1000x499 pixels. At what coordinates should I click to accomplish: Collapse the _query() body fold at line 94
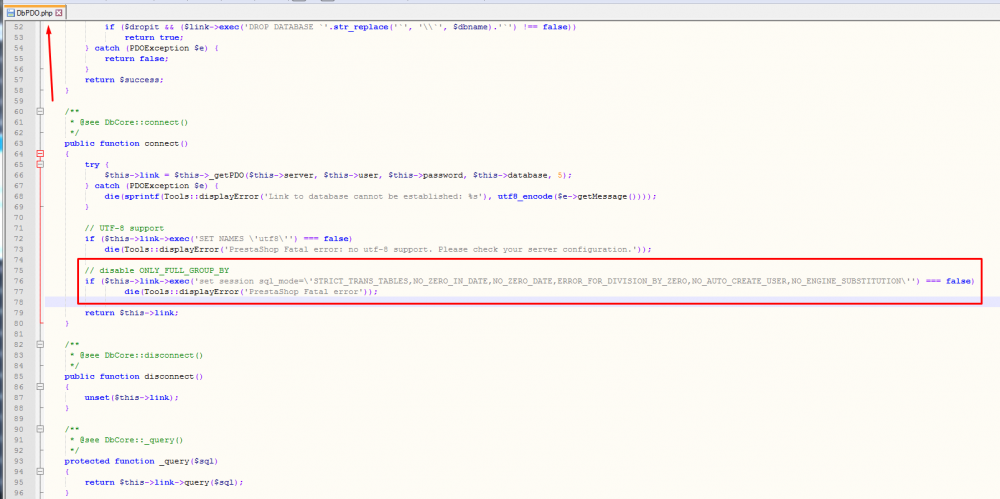point(41,472)
